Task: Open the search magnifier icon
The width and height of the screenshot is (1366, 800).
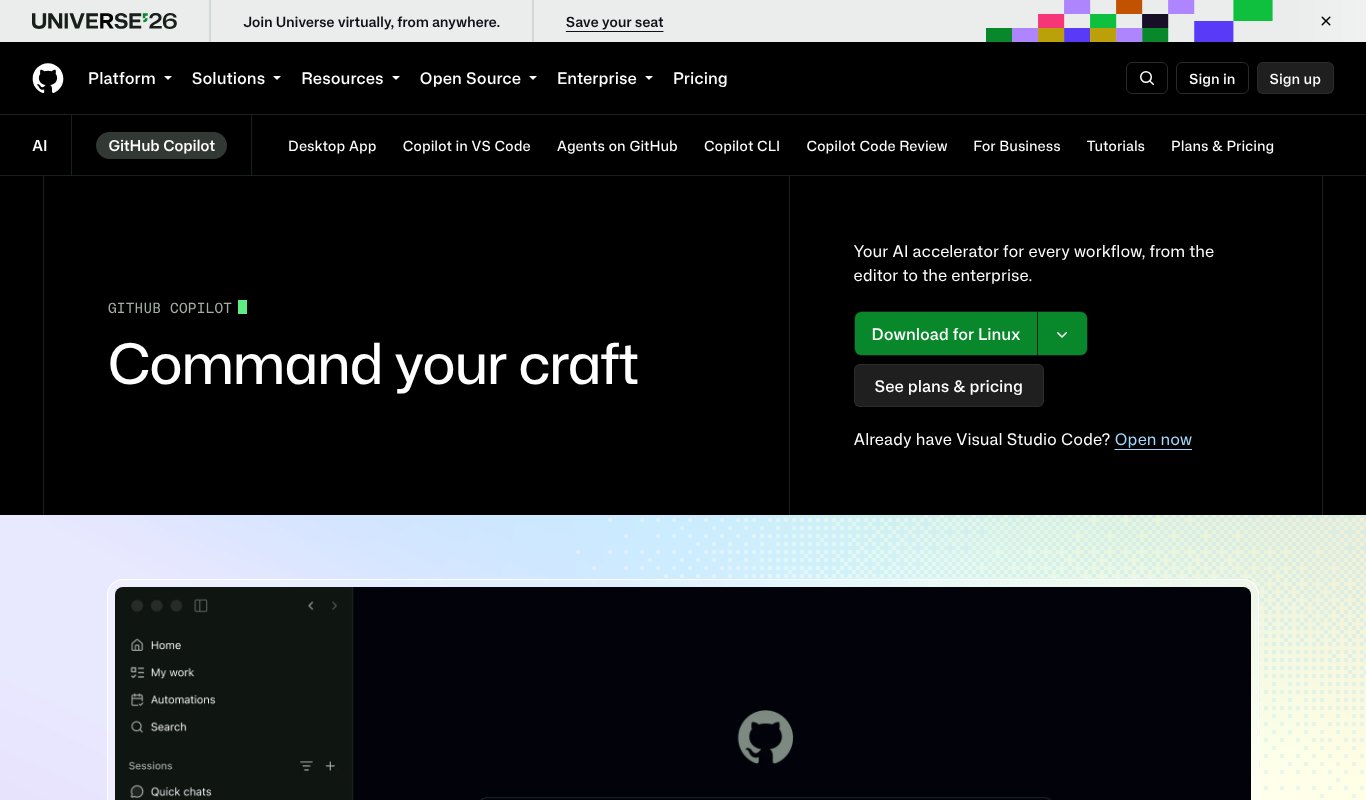Action: 1147,78
